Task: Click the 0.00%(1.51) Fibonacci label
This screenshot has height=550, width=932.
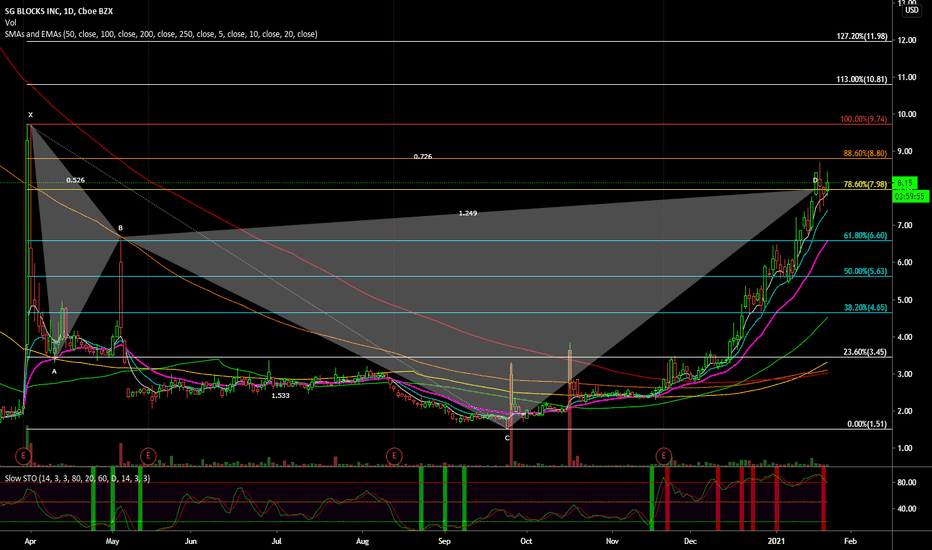Action: [867, 424]
